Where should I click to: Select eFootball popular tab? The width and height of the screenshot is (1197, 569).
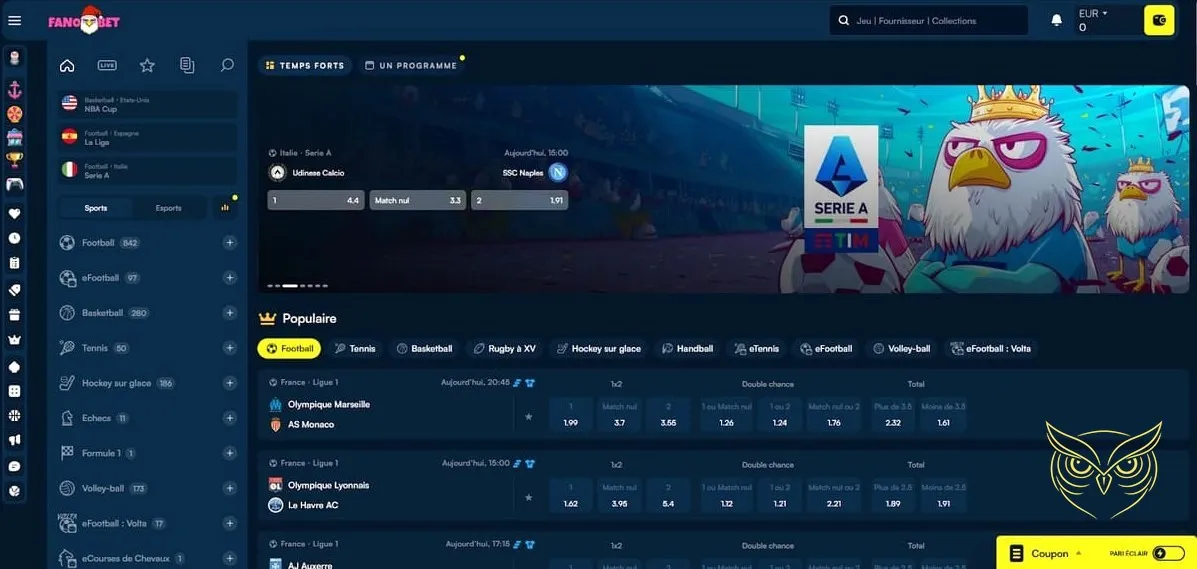[826, 349]
